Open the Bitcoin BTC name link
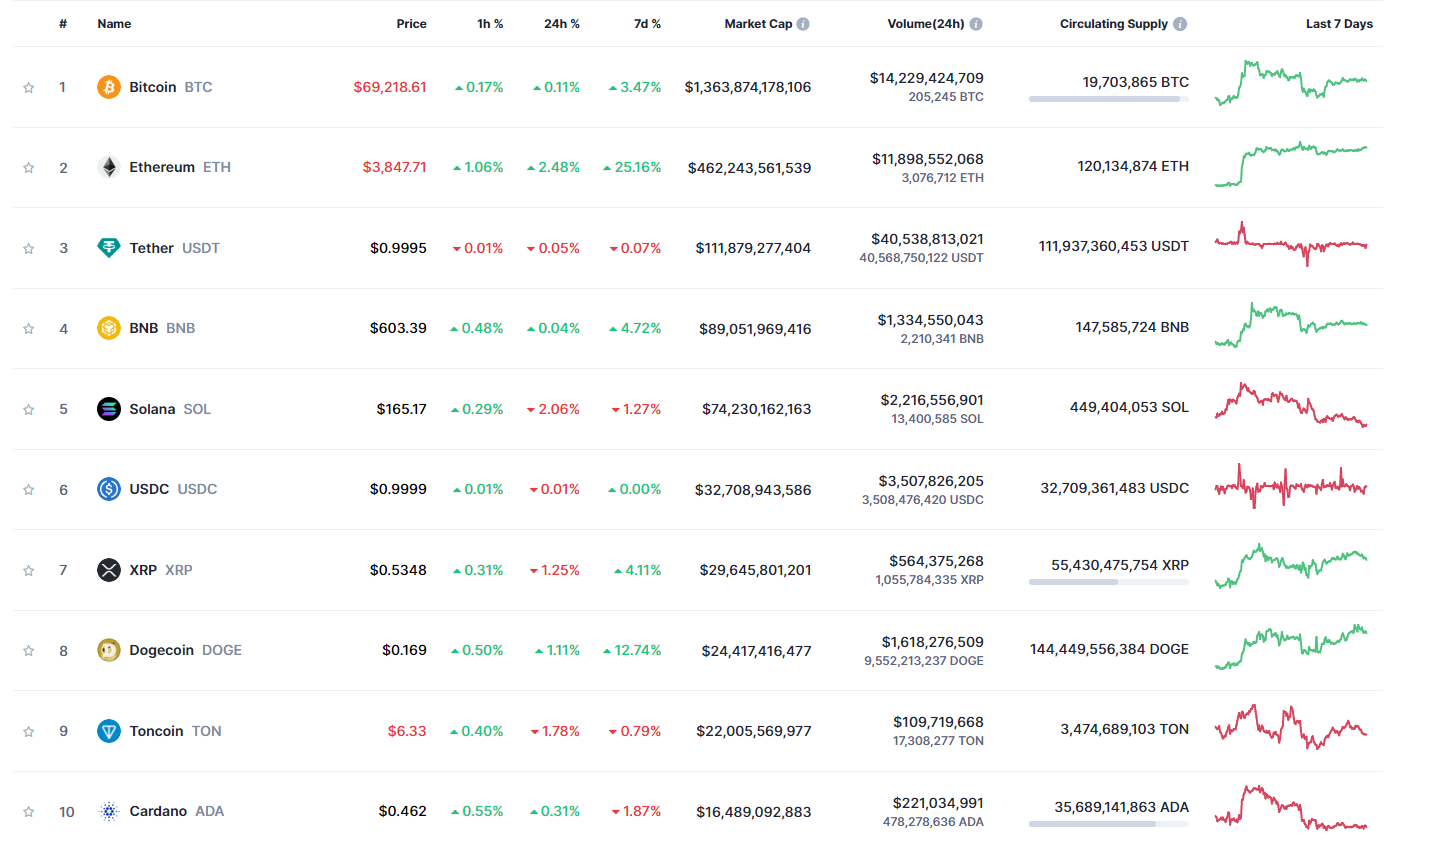The height and width of the screenshot is (848, 1439). pyautogui.click(x=171, y=87)
